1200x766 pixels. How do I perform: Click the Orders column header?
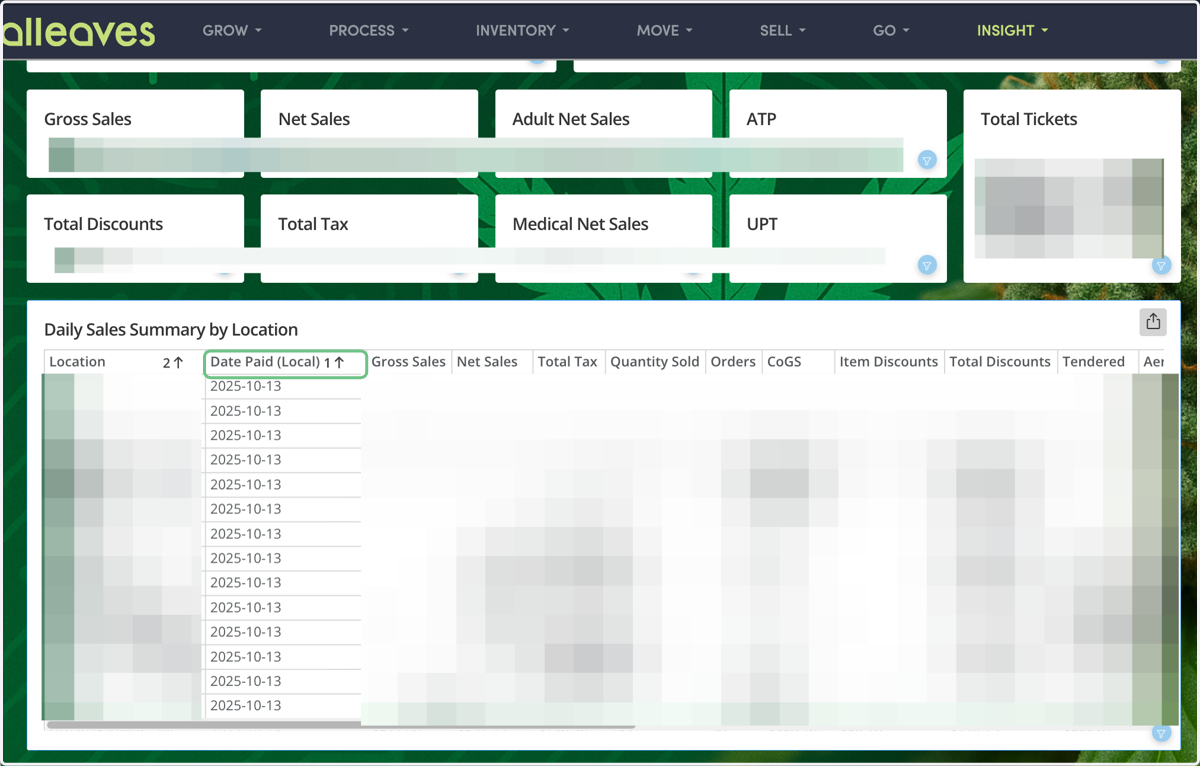tap(733, 362)
